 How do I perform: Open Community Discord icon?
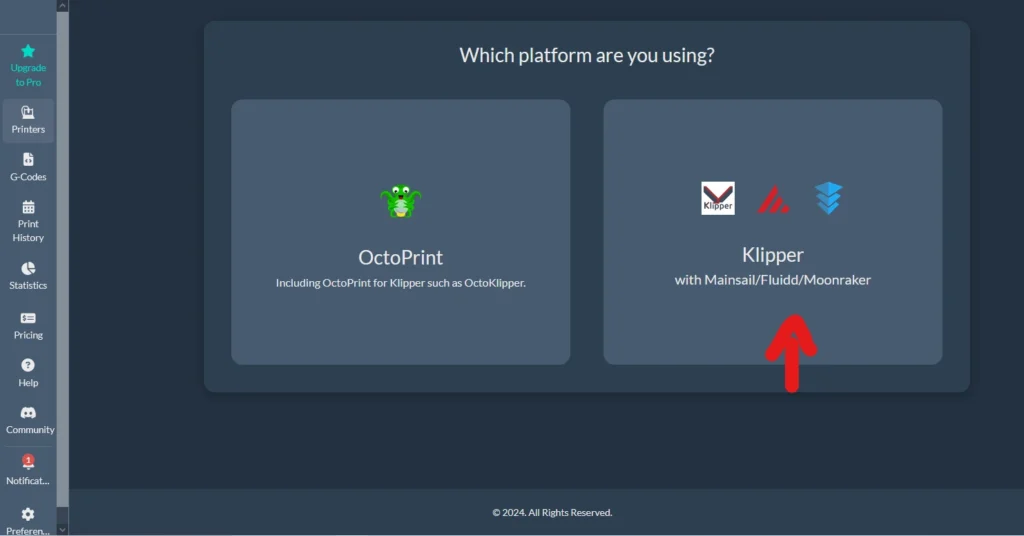[28, 413]
